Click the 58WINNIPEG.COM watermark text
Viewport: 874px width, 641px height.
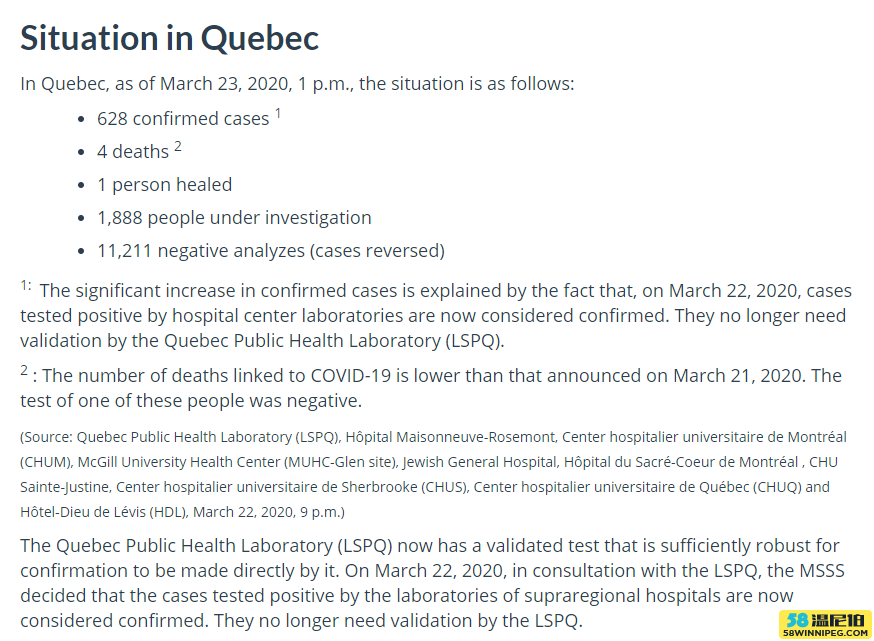826,633
